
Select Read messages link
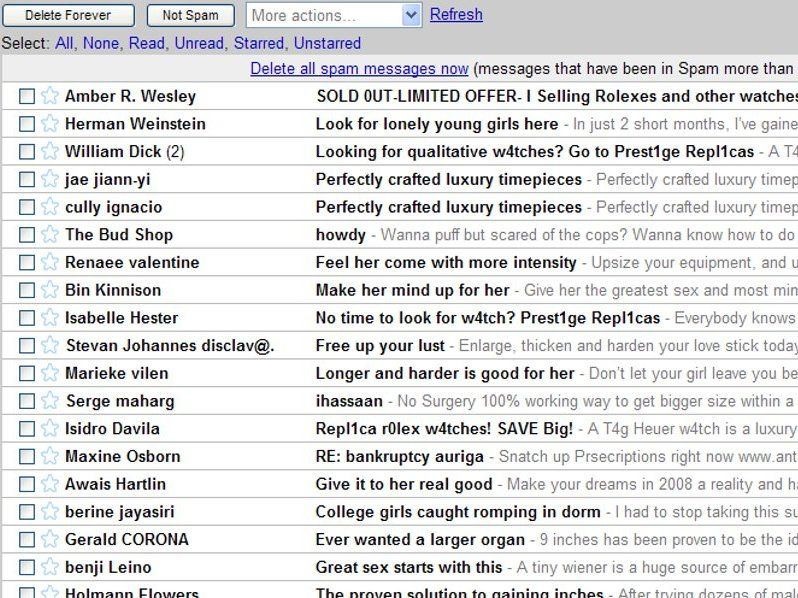click(x=147, y=43)
